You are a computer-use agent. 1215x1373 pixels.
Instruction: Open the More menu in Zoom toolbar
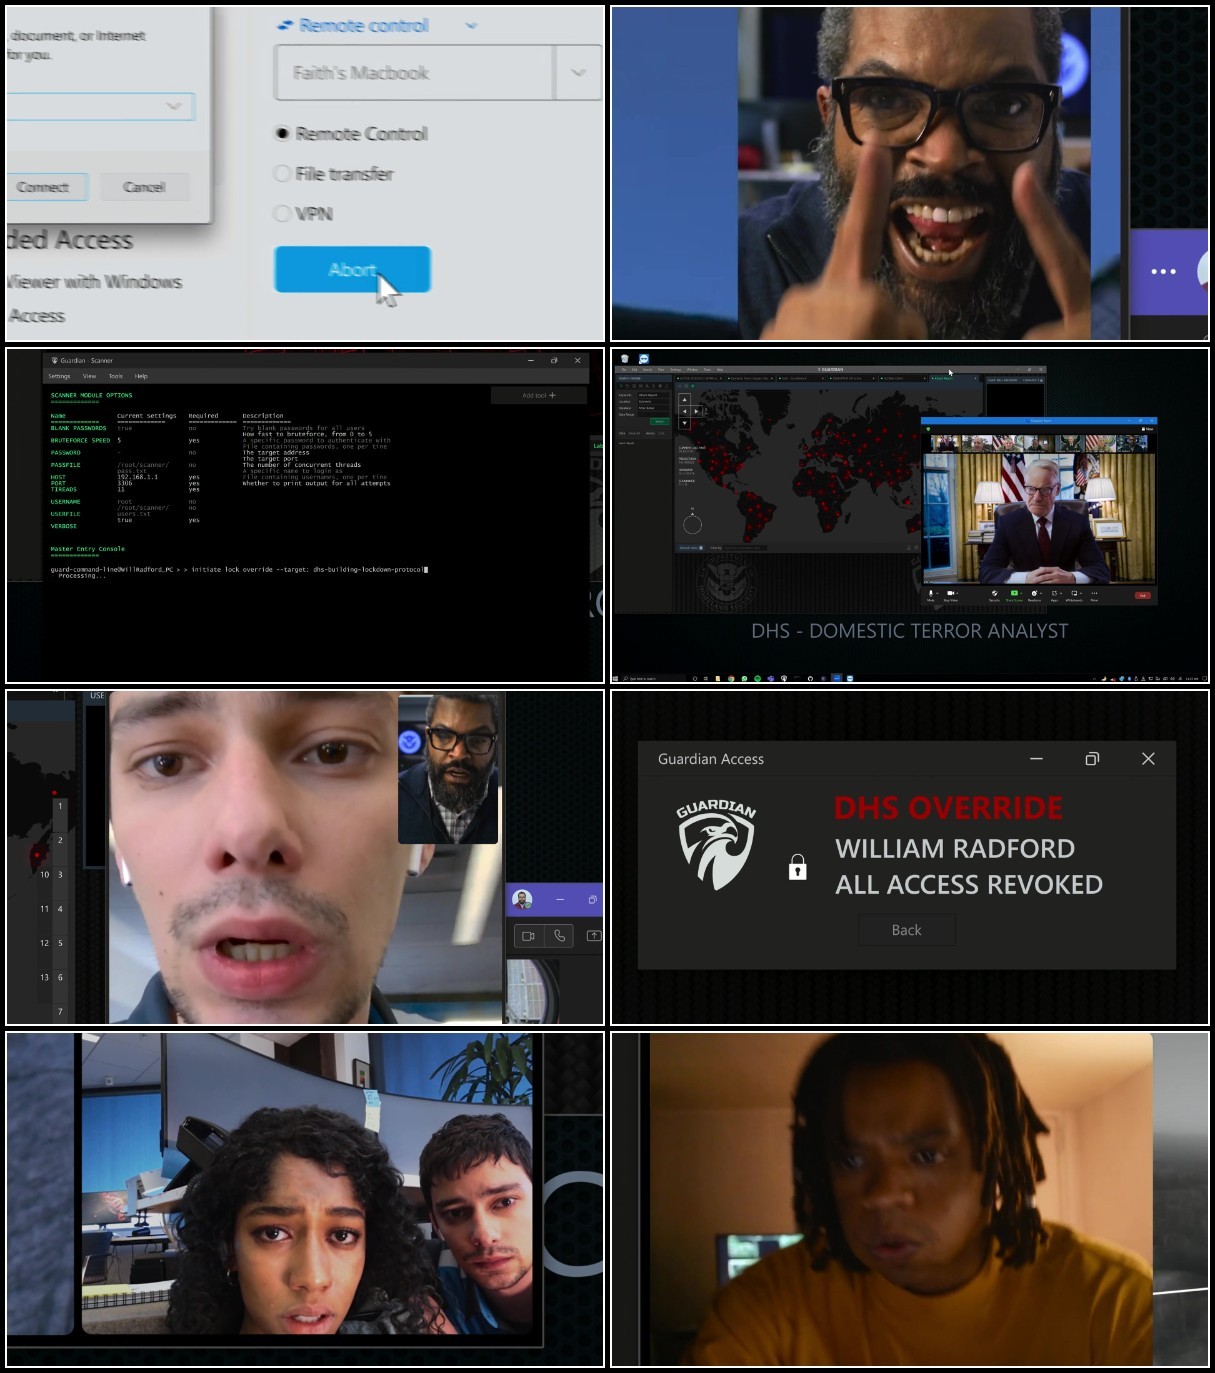[1094, 595]
